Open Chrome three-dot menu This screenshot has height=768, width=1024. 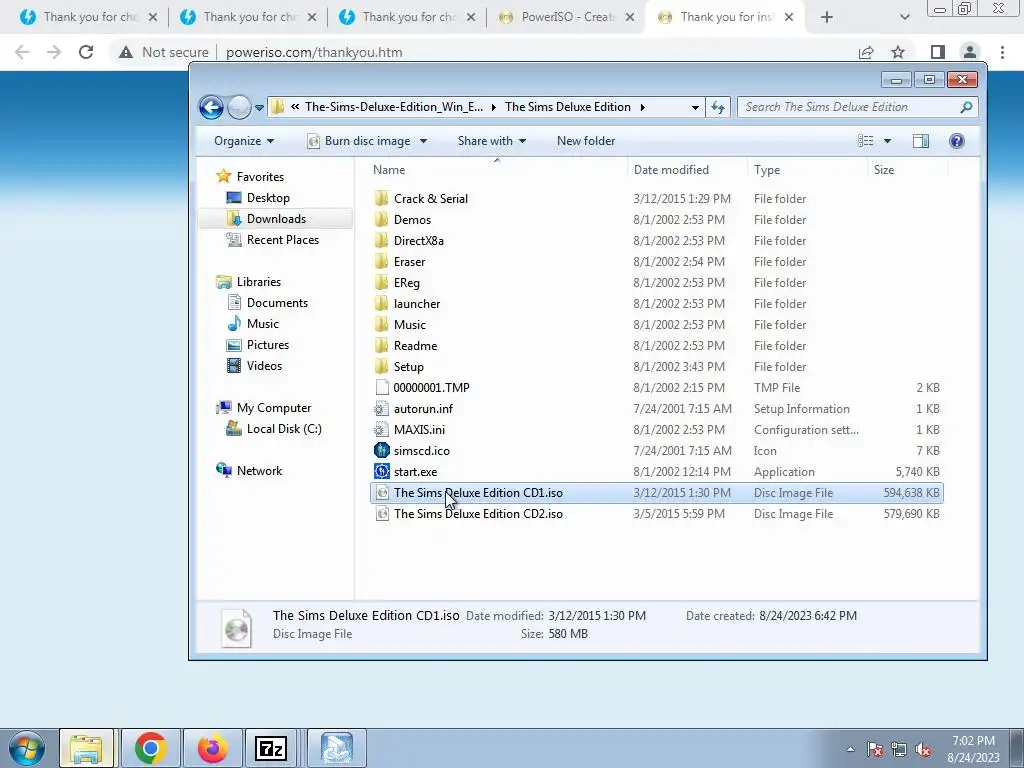click(x=1002, y=52)
